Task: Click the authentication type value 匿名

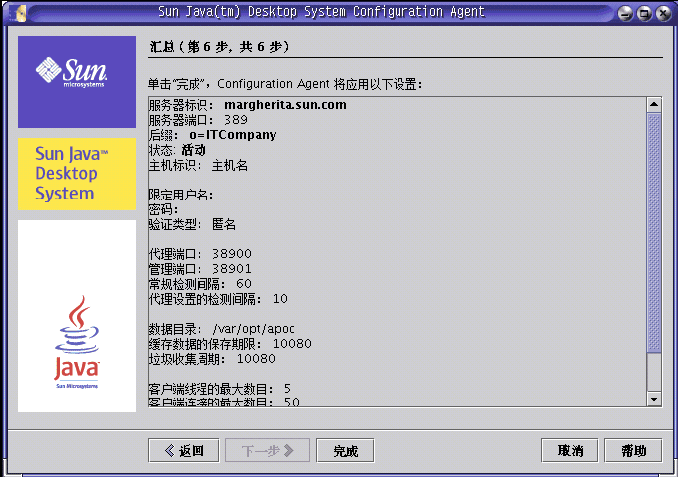Action: (x=224, y=224)
